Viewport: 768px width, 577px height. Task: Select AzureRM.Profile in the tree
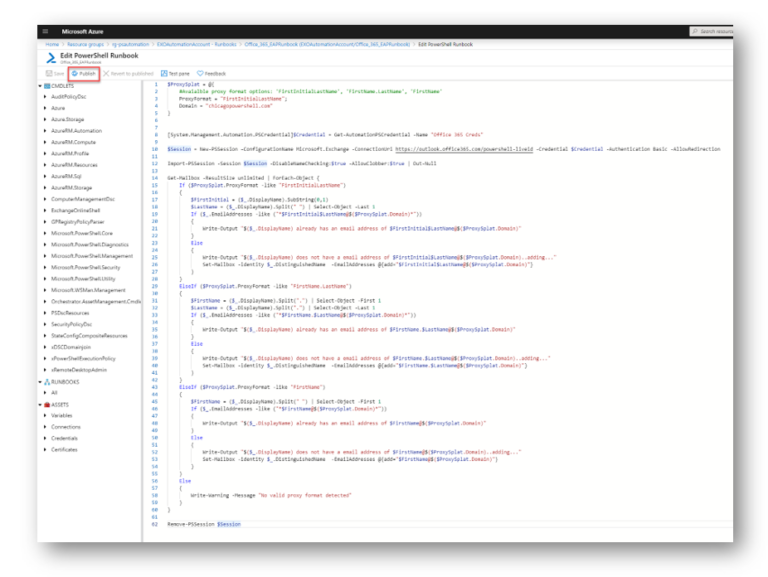[70, 153]
